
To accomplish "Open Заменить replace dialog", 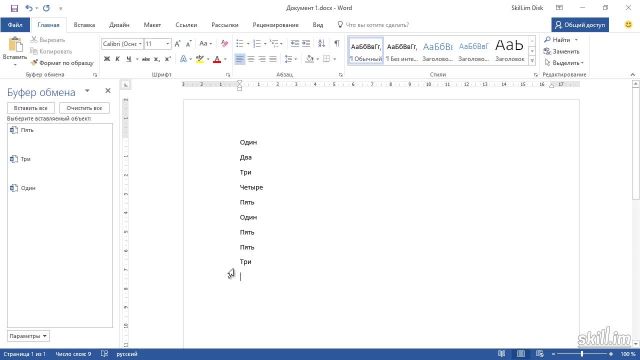I will pyautogui.click(x=562, y=51).
